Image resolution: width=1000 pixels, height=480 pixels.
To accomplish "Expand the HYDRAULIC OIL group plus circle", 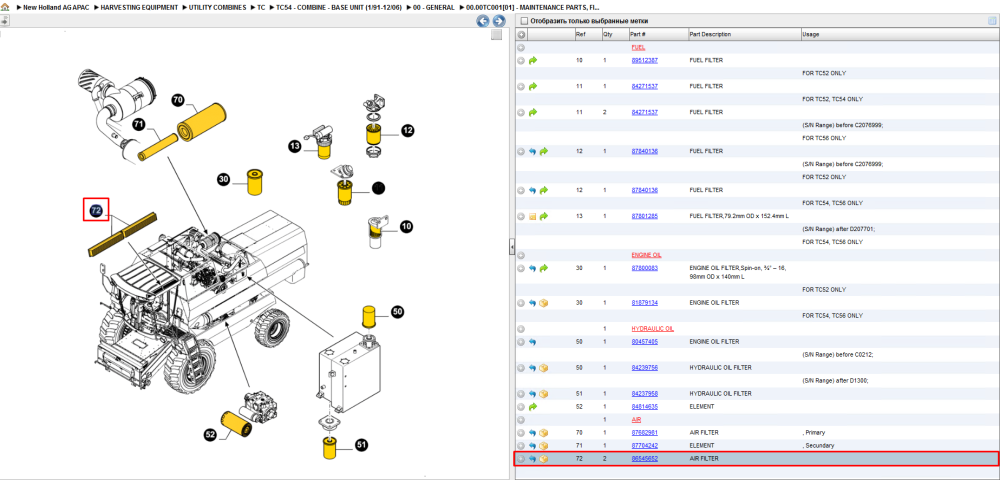I will [521, 329].
